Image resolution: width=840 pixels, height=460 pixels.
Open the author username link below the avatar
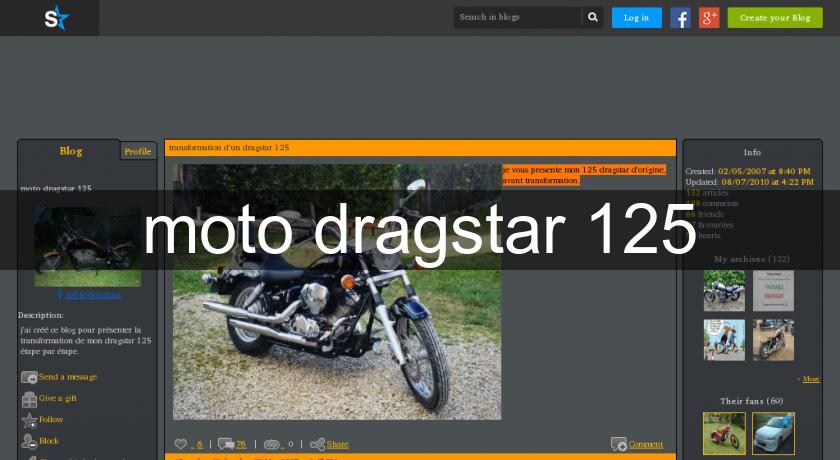point(92,295)
